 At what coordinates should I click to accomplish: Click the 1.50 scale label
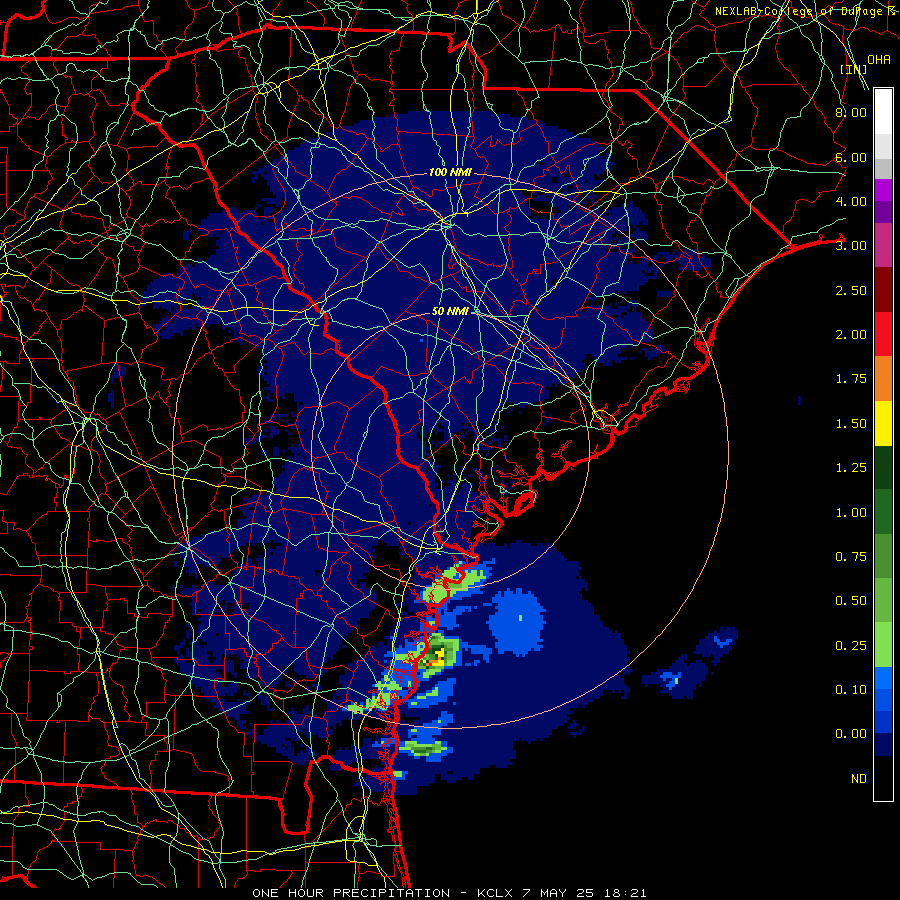(x=851, y=424)
